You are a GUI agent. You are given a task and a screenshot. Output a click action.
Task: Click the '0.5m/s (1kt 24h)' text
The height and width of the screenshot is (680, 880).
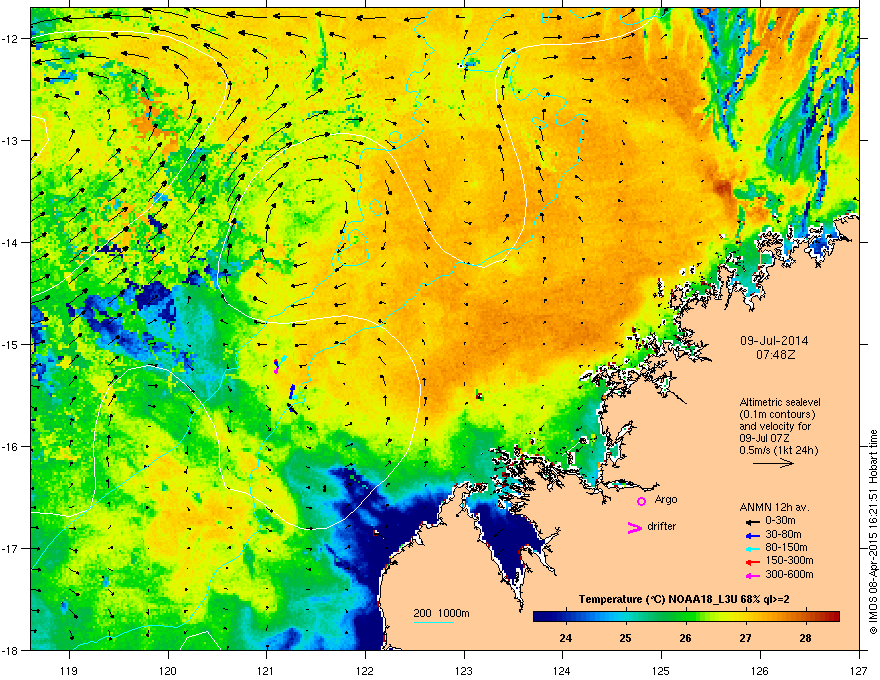(x=778, y=450)
